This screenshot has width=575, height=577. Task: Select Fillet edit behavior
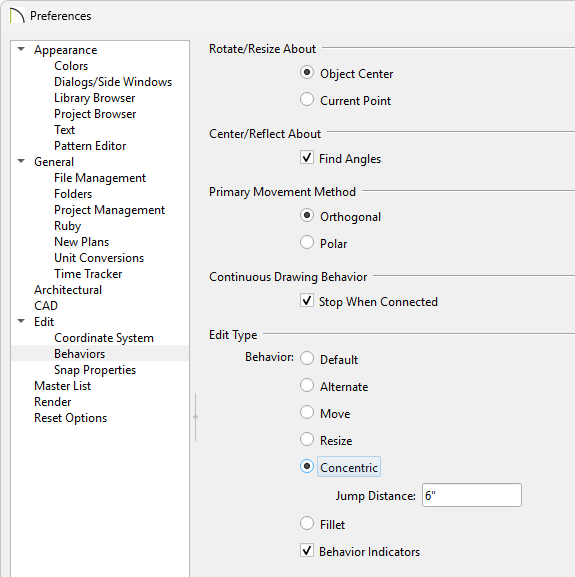[307, 523]
